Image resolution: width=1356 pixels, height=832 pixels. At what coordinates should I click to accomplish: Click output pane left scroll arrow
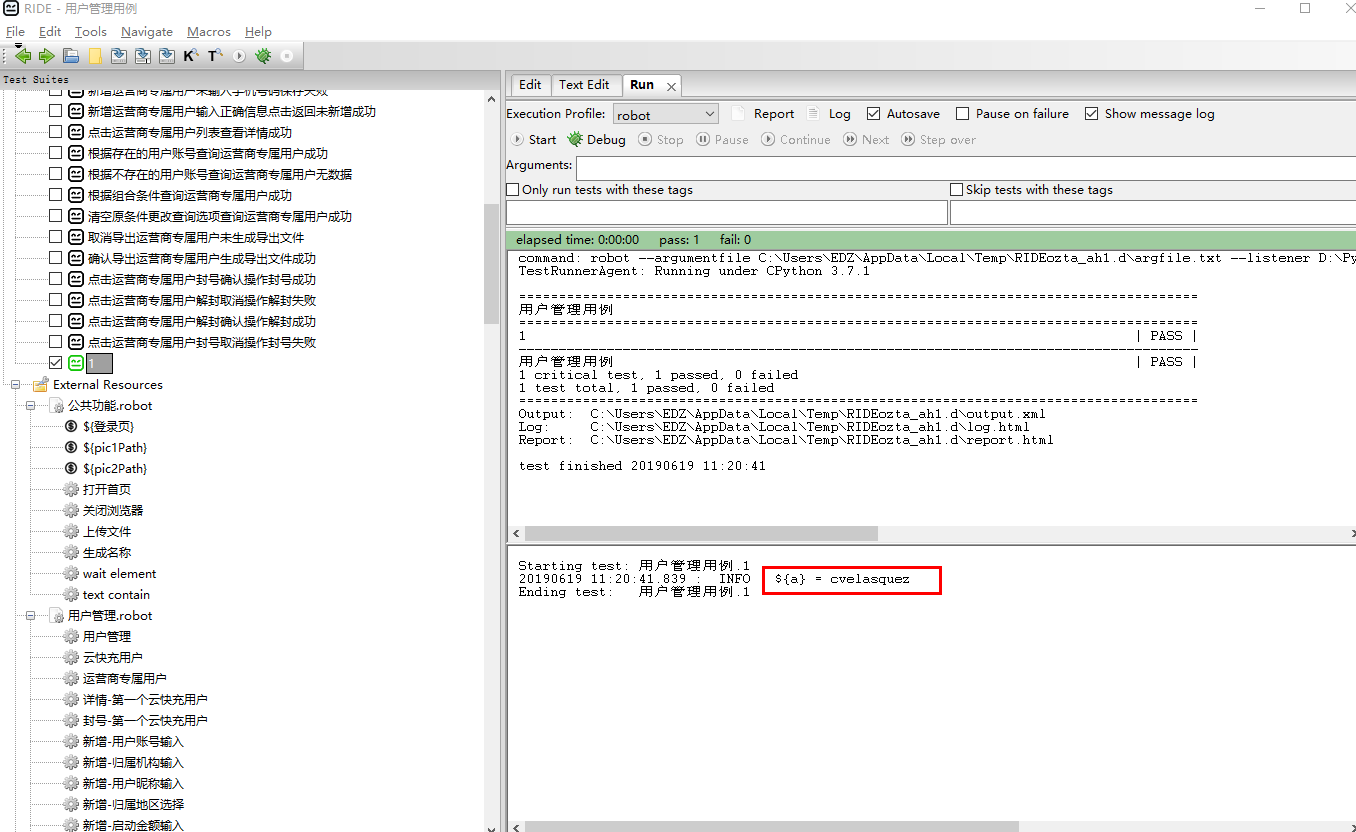point(516,534)
